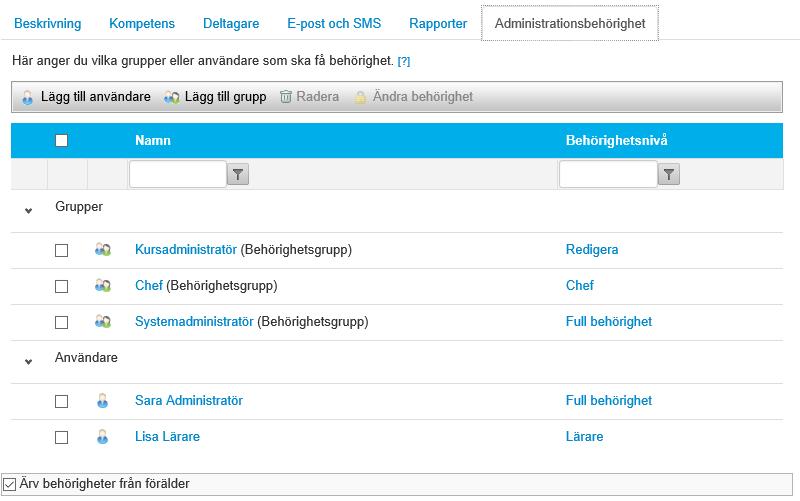Click the Ändra behörighet button text
Image resolution: width=800 pixels, height=501 pixels.
tap(423, 96)
